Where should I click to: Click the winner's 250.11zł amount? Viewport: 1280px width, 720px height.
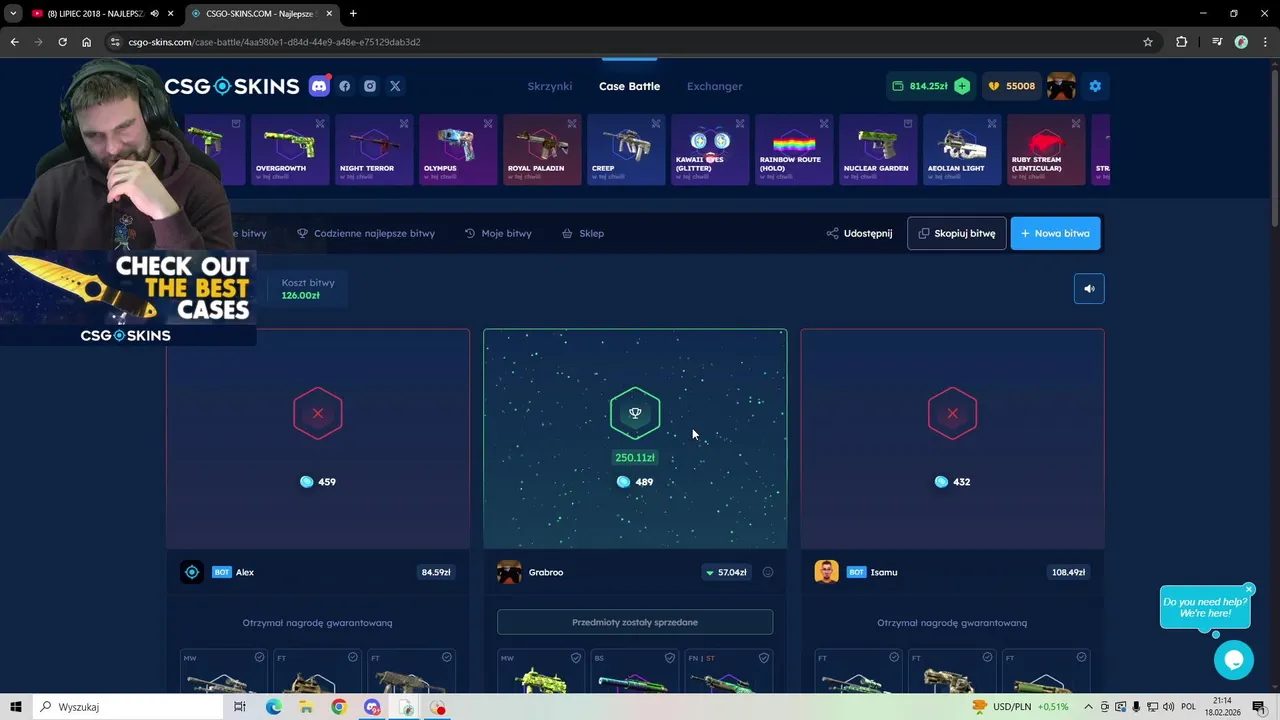635,458
